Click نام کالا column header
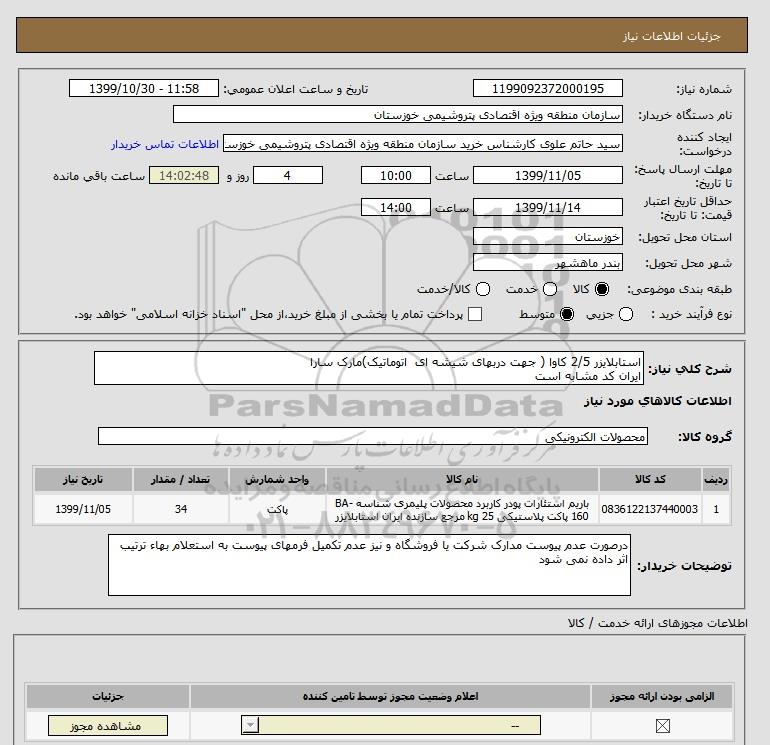Viewport: 770px width, 745px height. point(462,480)
